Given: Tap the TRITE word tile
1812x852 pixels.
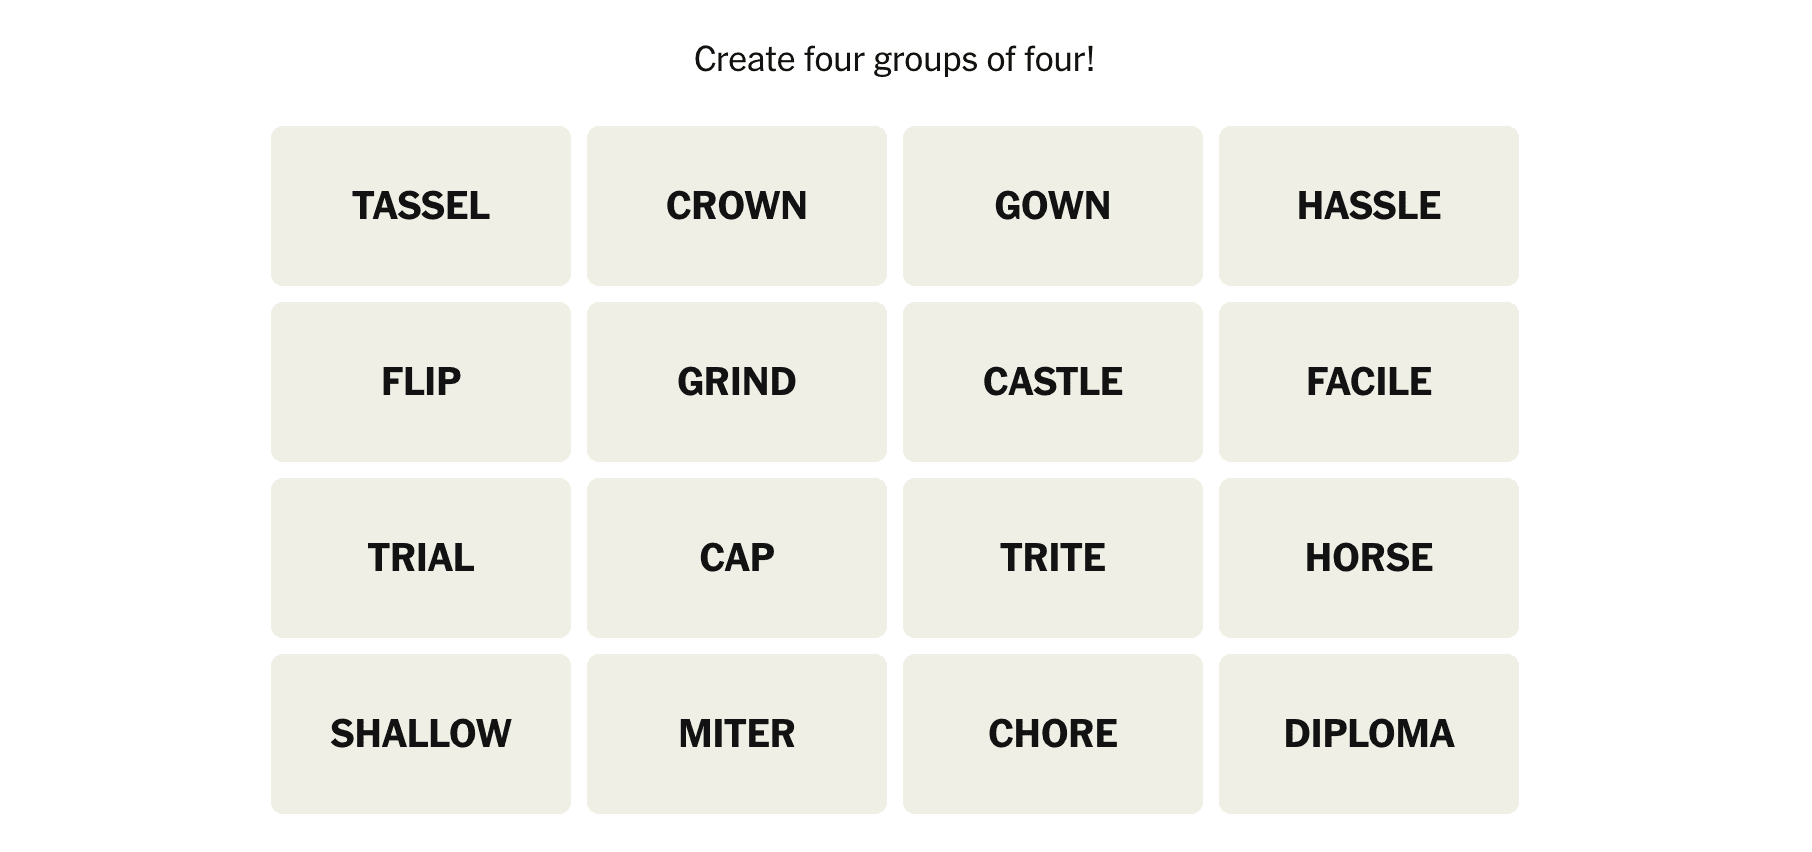Looking at the screenshot, I should 1052,558.
